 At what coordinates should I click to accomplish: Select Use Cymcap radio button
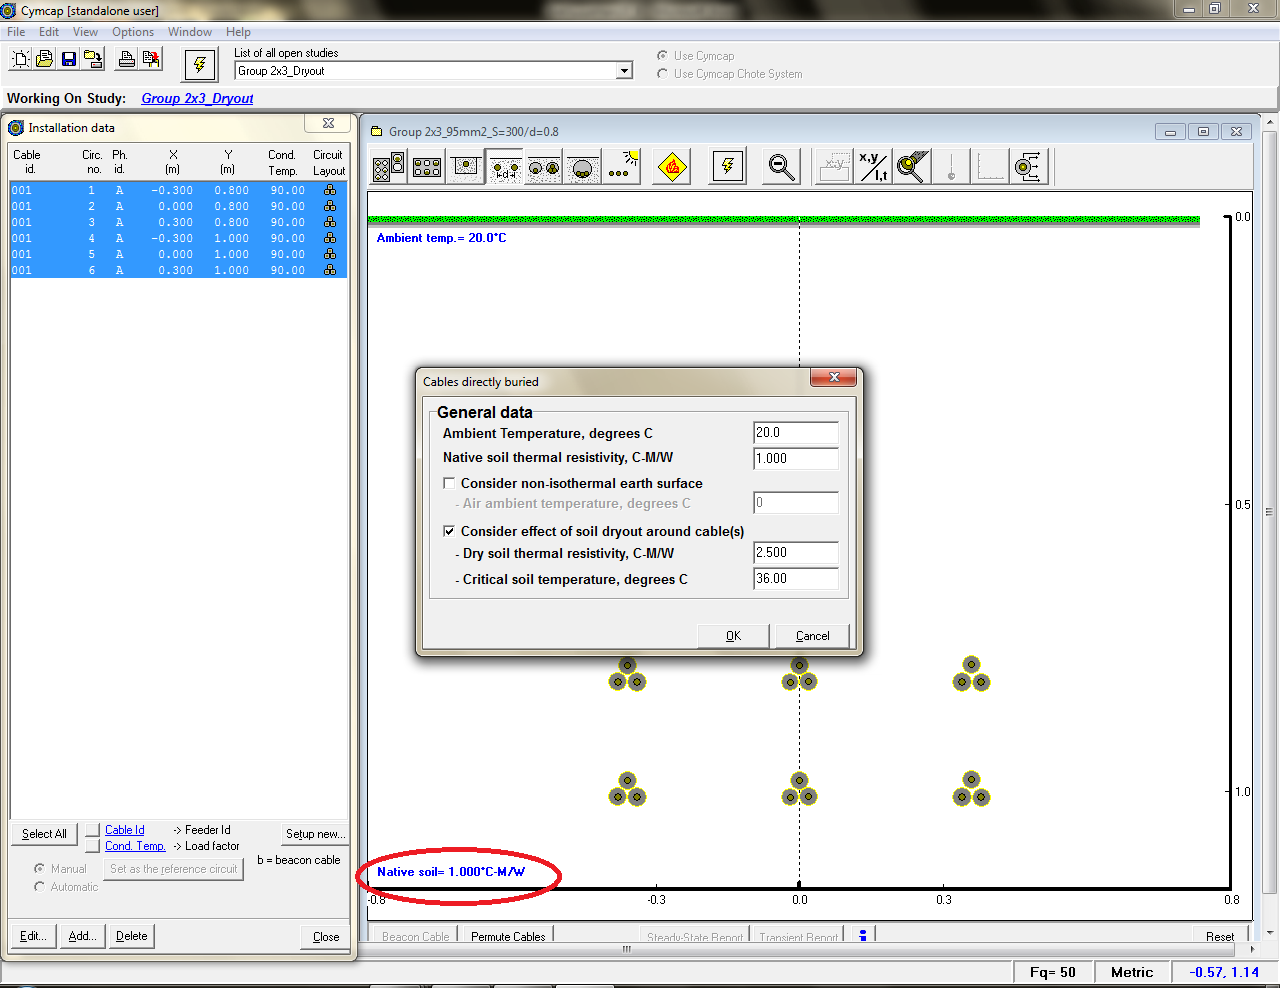(662, 56)
